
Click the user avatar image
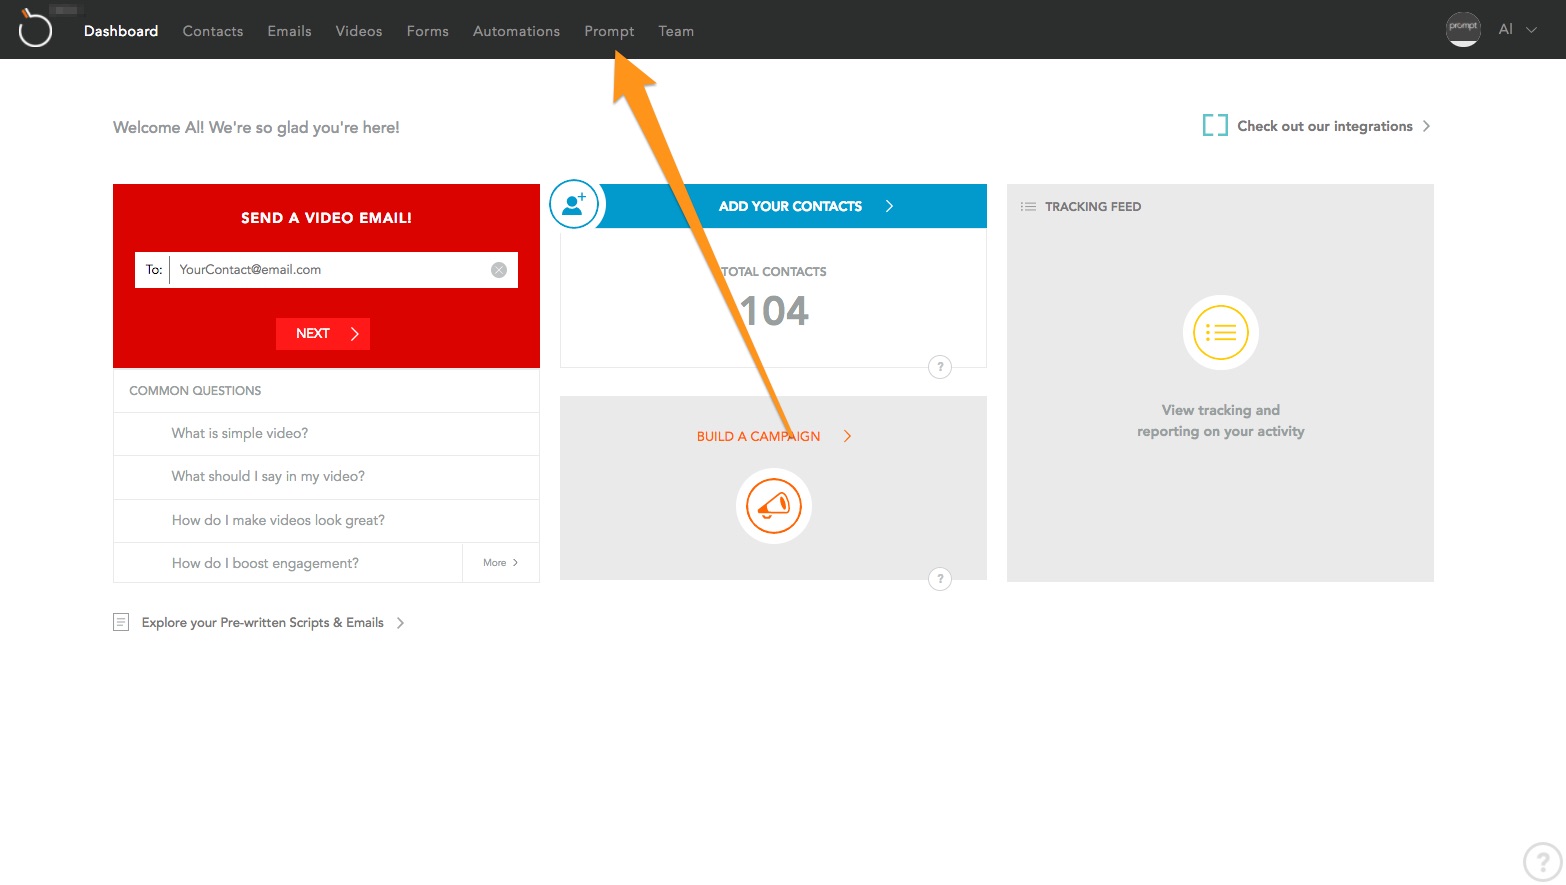[1463, 29]
